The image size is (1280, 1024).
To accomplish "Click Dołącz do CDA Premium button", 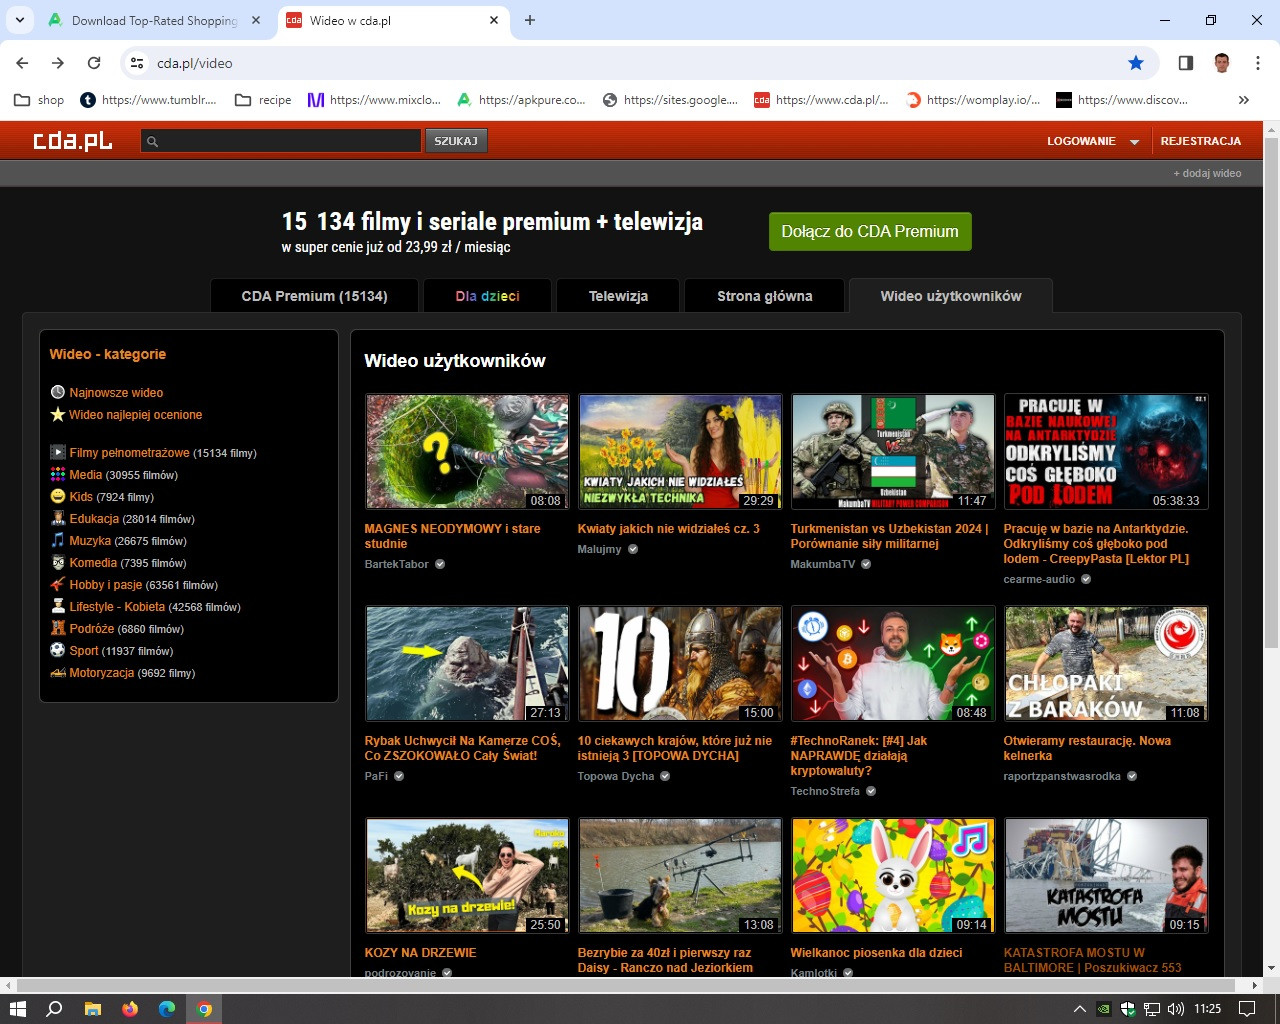I will (x=870, y=231).
